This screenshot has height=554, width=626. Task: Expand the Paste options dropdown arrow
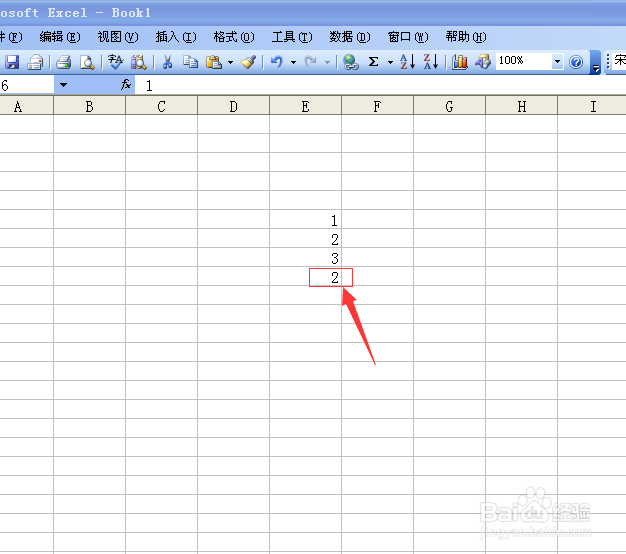coord(230,62)
